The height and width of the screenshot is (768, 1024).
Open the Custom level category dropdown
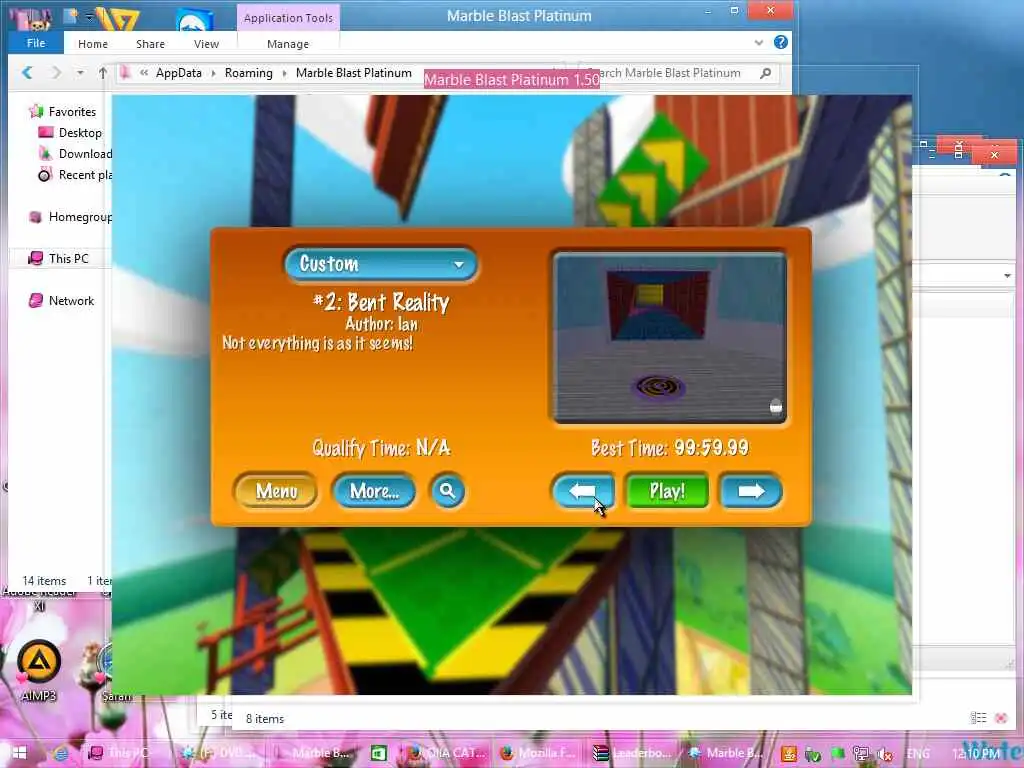pos(381,264)
